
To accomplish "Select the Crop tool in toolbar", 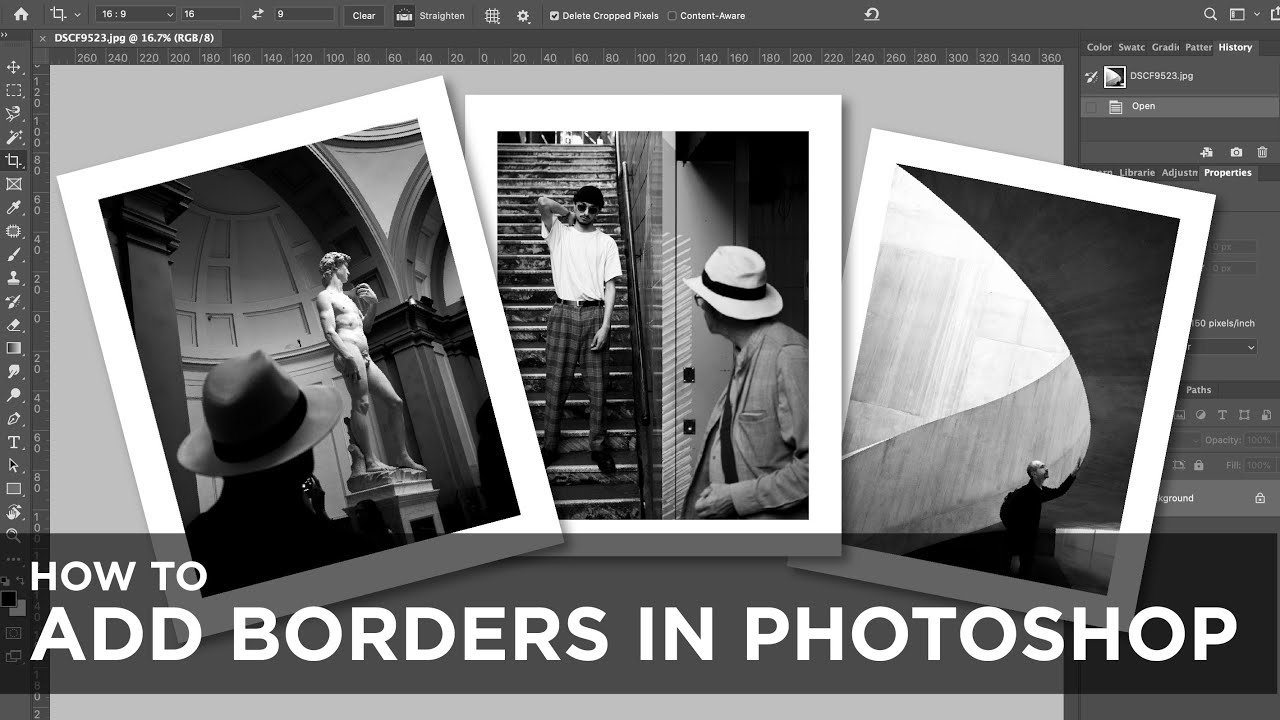I will coord(14,161).
